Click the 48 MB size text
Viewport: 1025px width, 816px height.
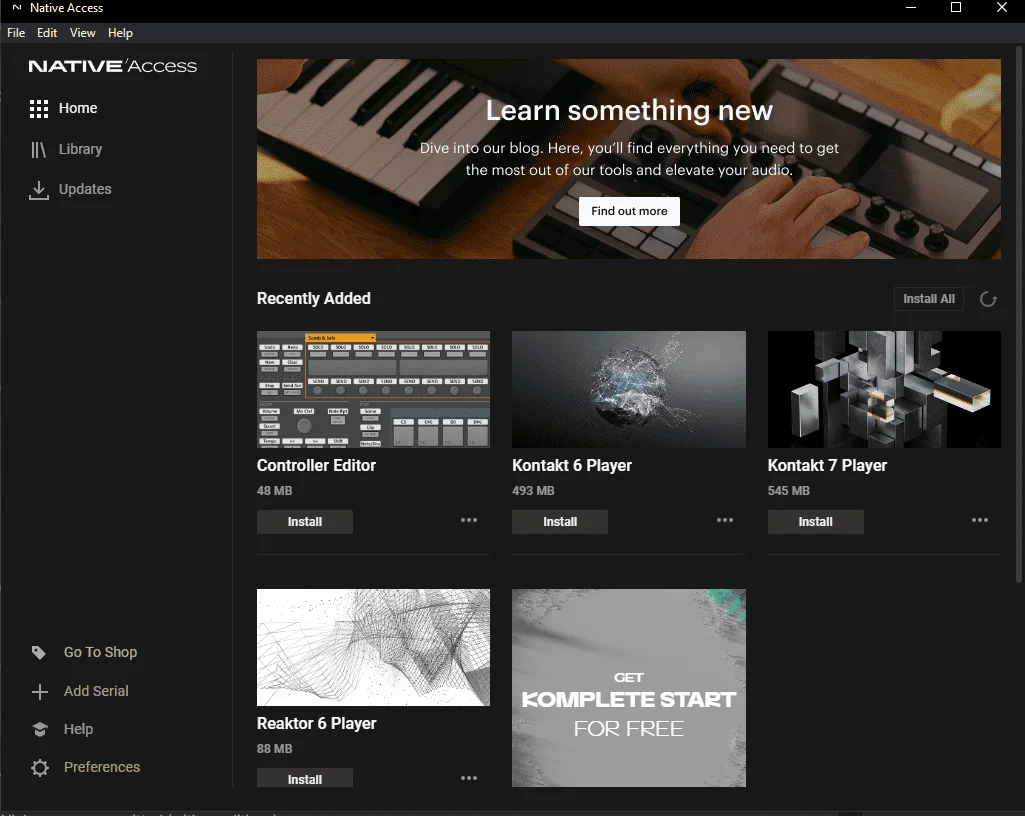pos(275,491)
